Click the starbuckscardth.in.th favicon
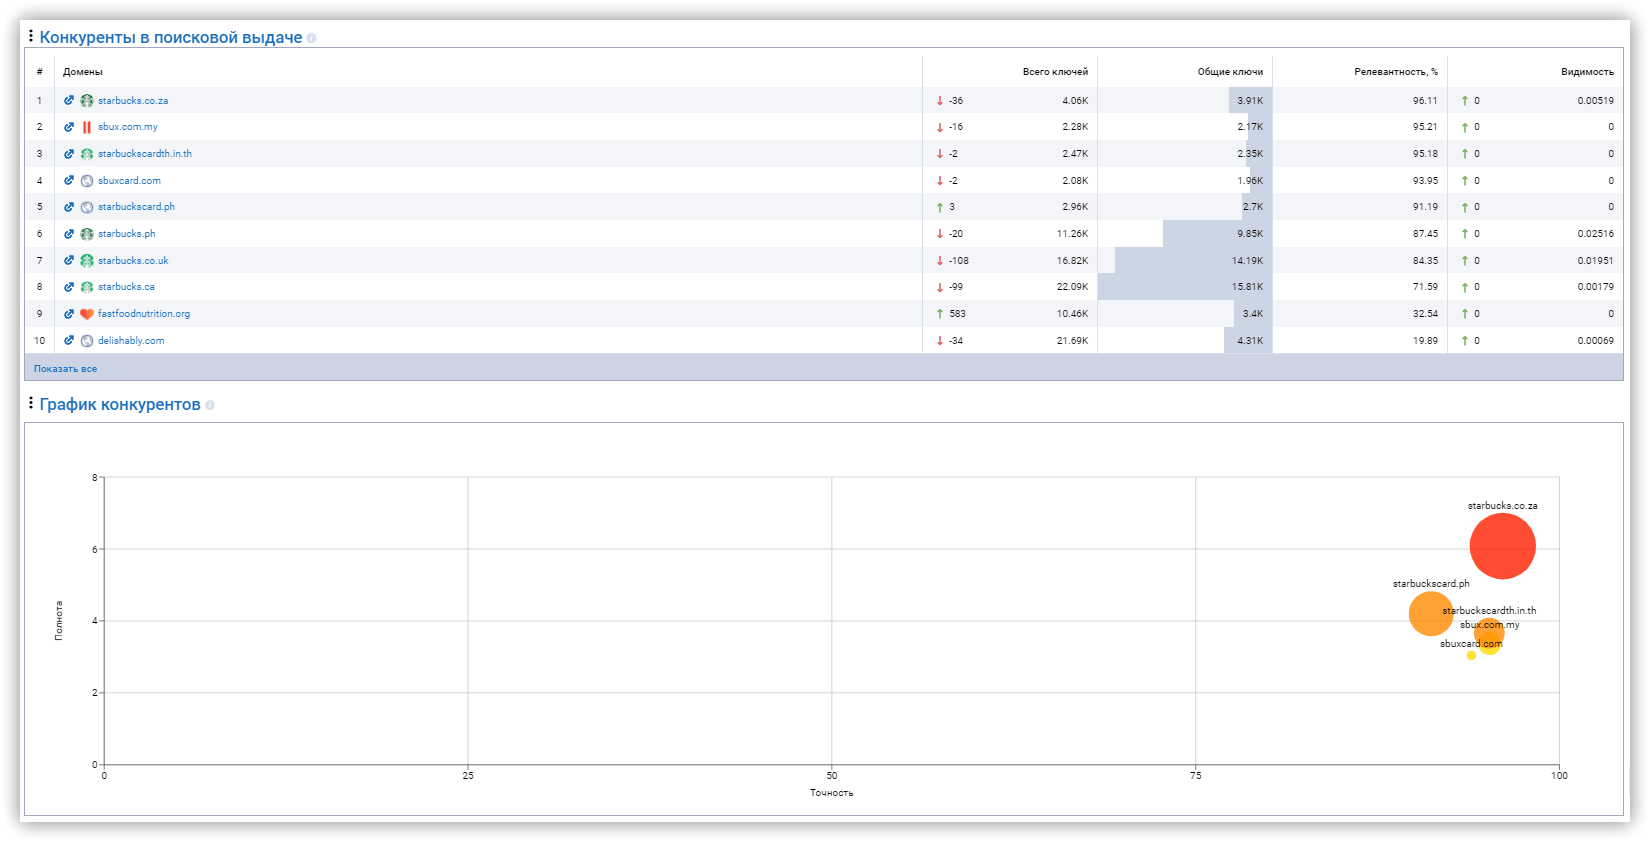Viewport: 1650px width, 842px height. click(87, 154)
